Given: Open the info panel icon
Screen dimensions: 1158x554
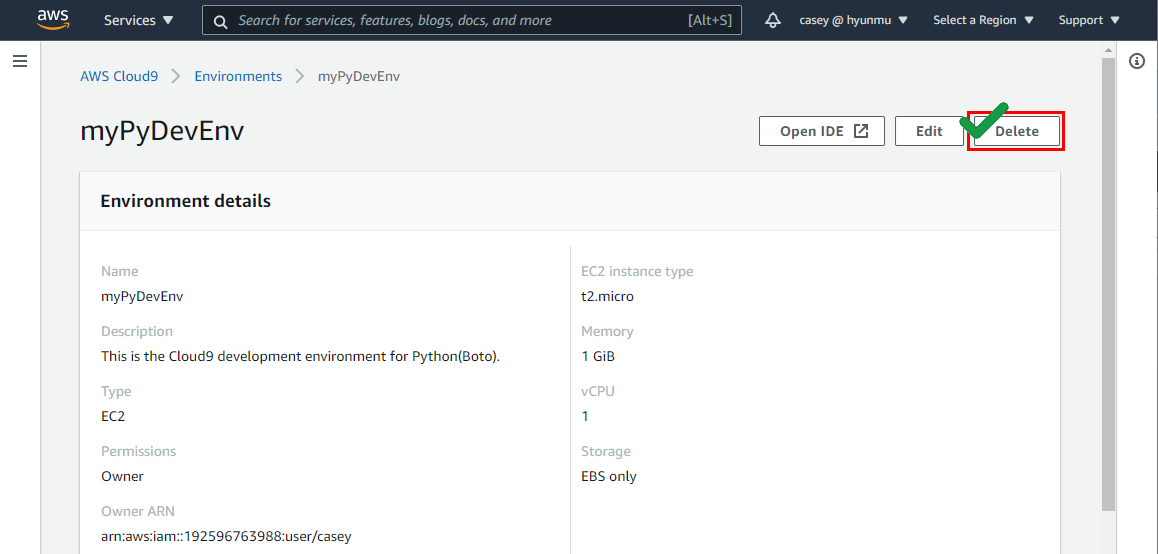Looking at the screenshot, I should pyautogui.click(x=1137, y=61).
